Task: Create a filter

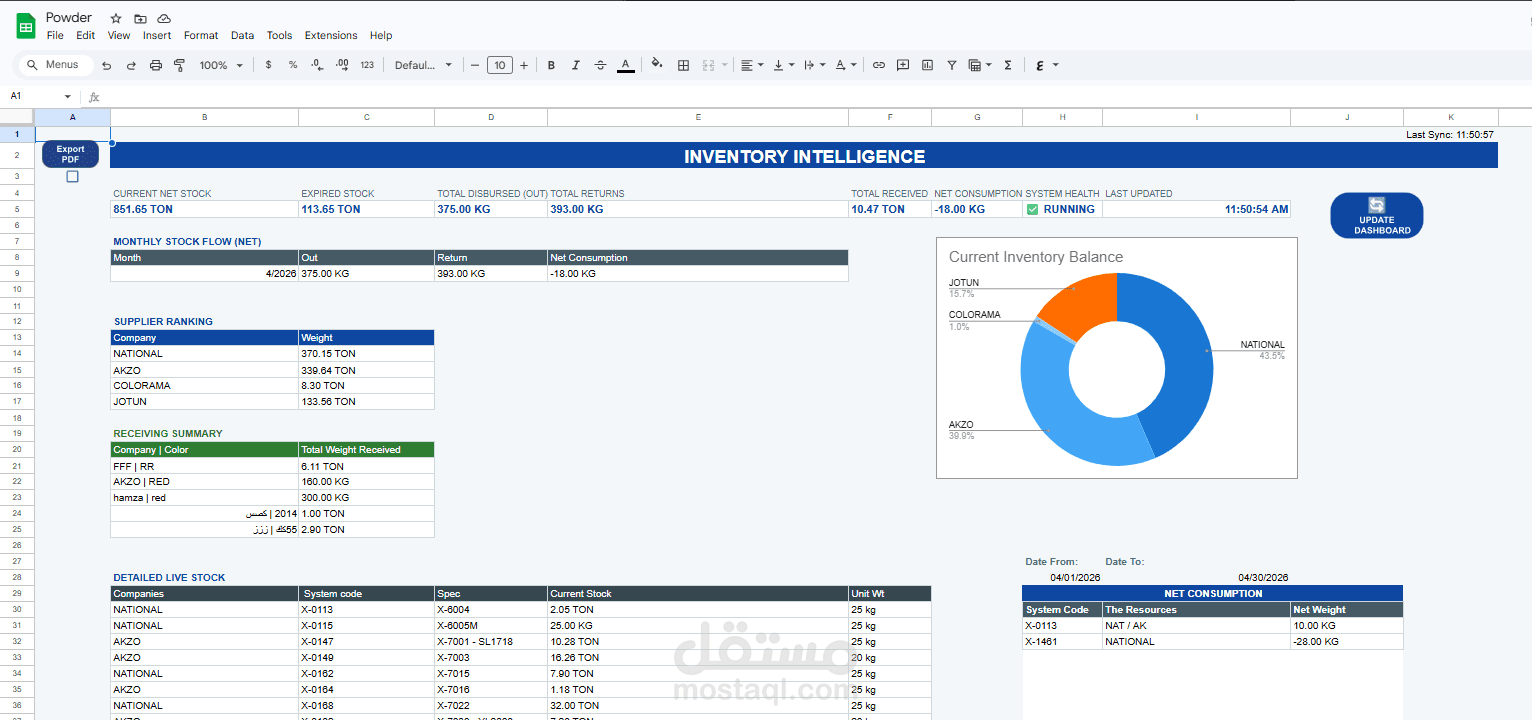Action: coord(952,65)
